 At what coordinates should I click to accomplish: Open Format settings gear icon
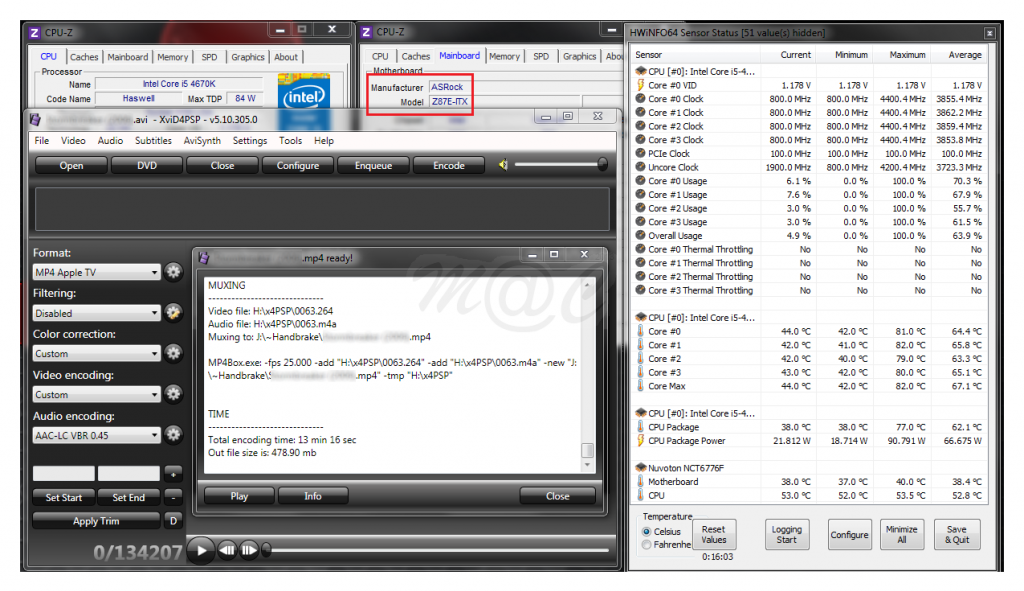tap(174, 272)
